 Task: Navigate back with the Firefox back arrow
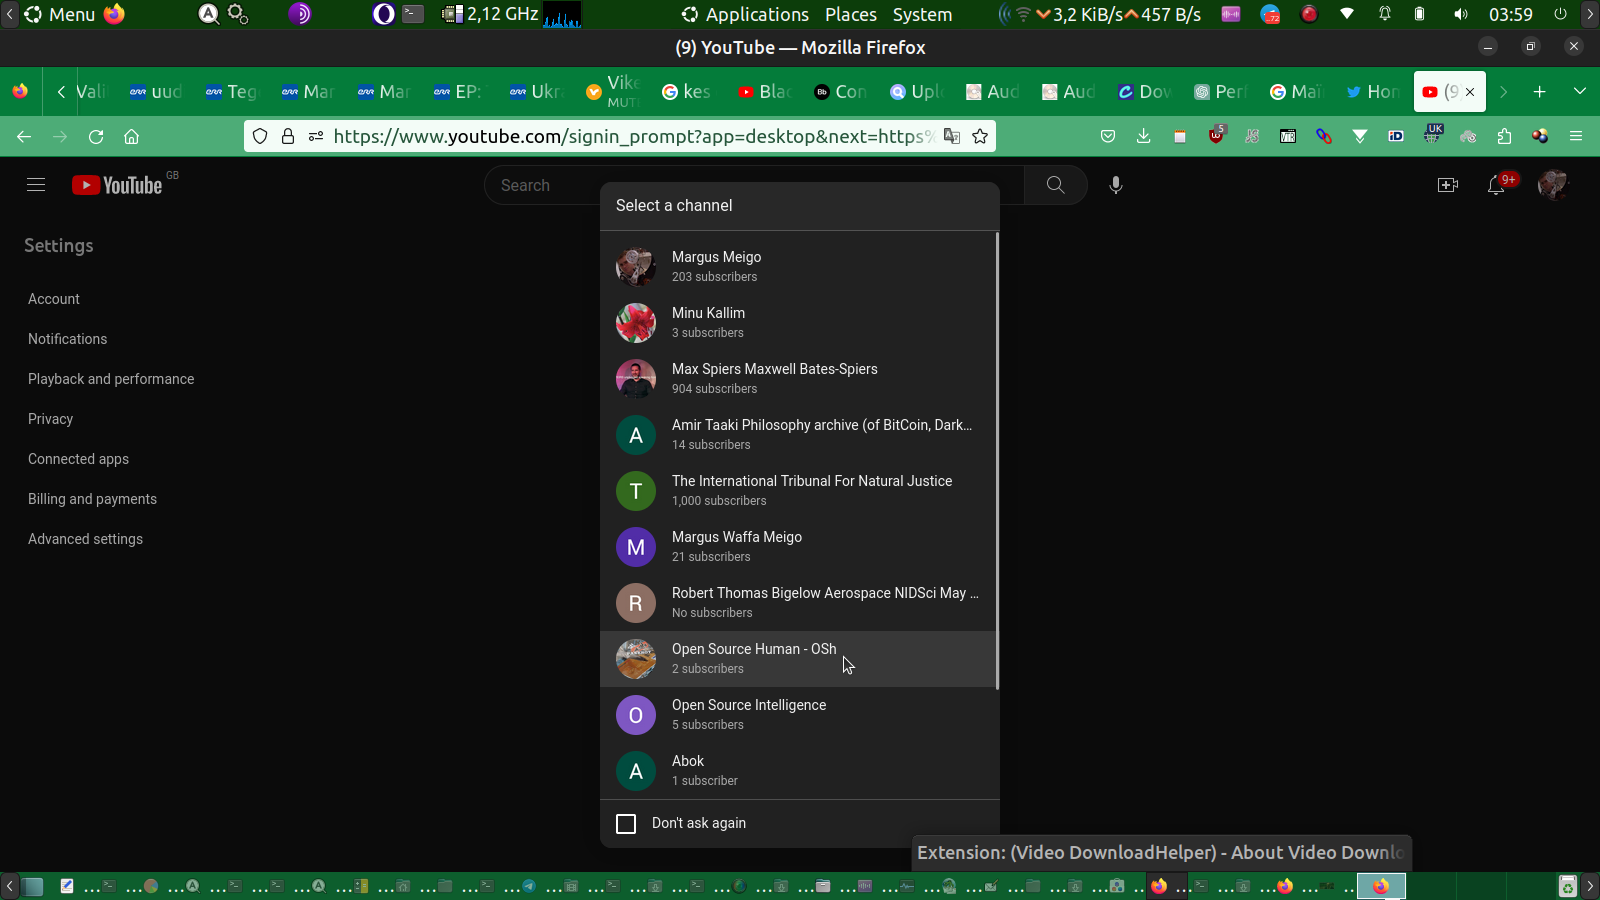click(x=24, y=137)
